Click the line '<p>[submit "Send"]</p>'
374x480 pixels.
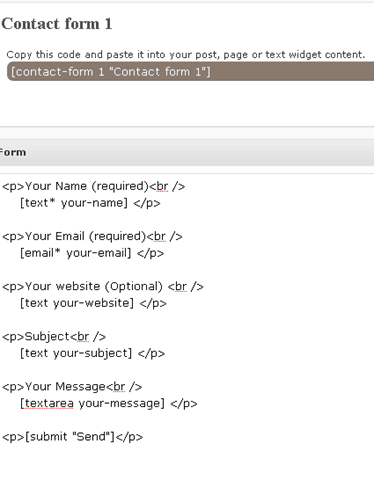72,437
